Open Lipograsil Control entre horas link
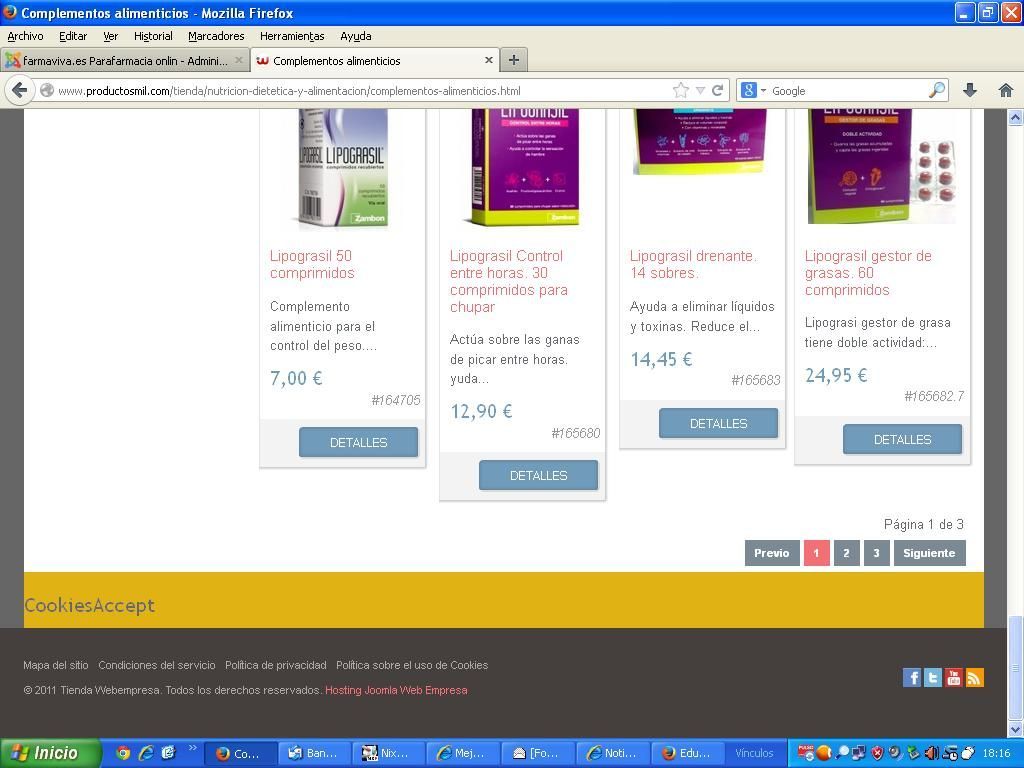The image size is (1024, 768). (x=508, y=281)
